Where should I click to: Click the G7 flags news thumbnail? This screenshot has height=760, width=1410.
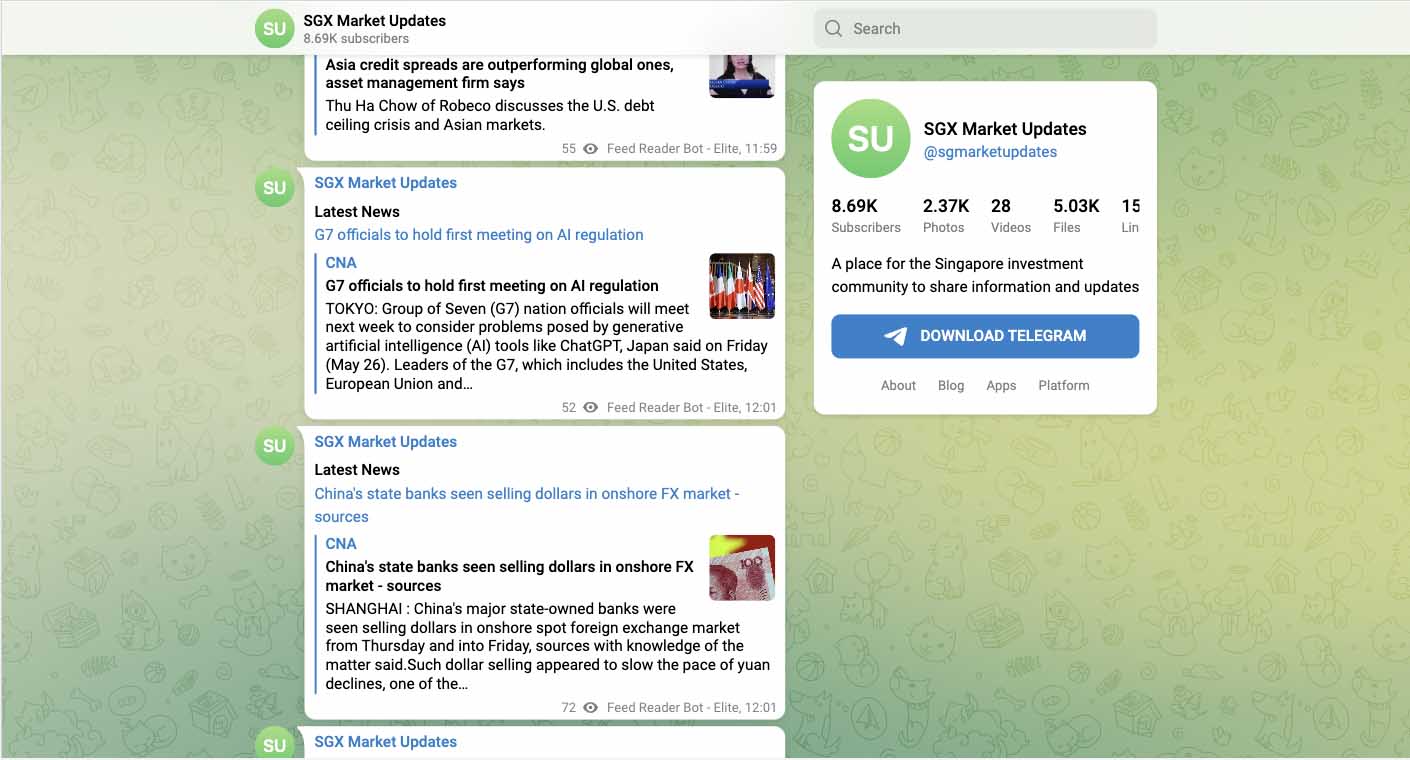(742, 286)
